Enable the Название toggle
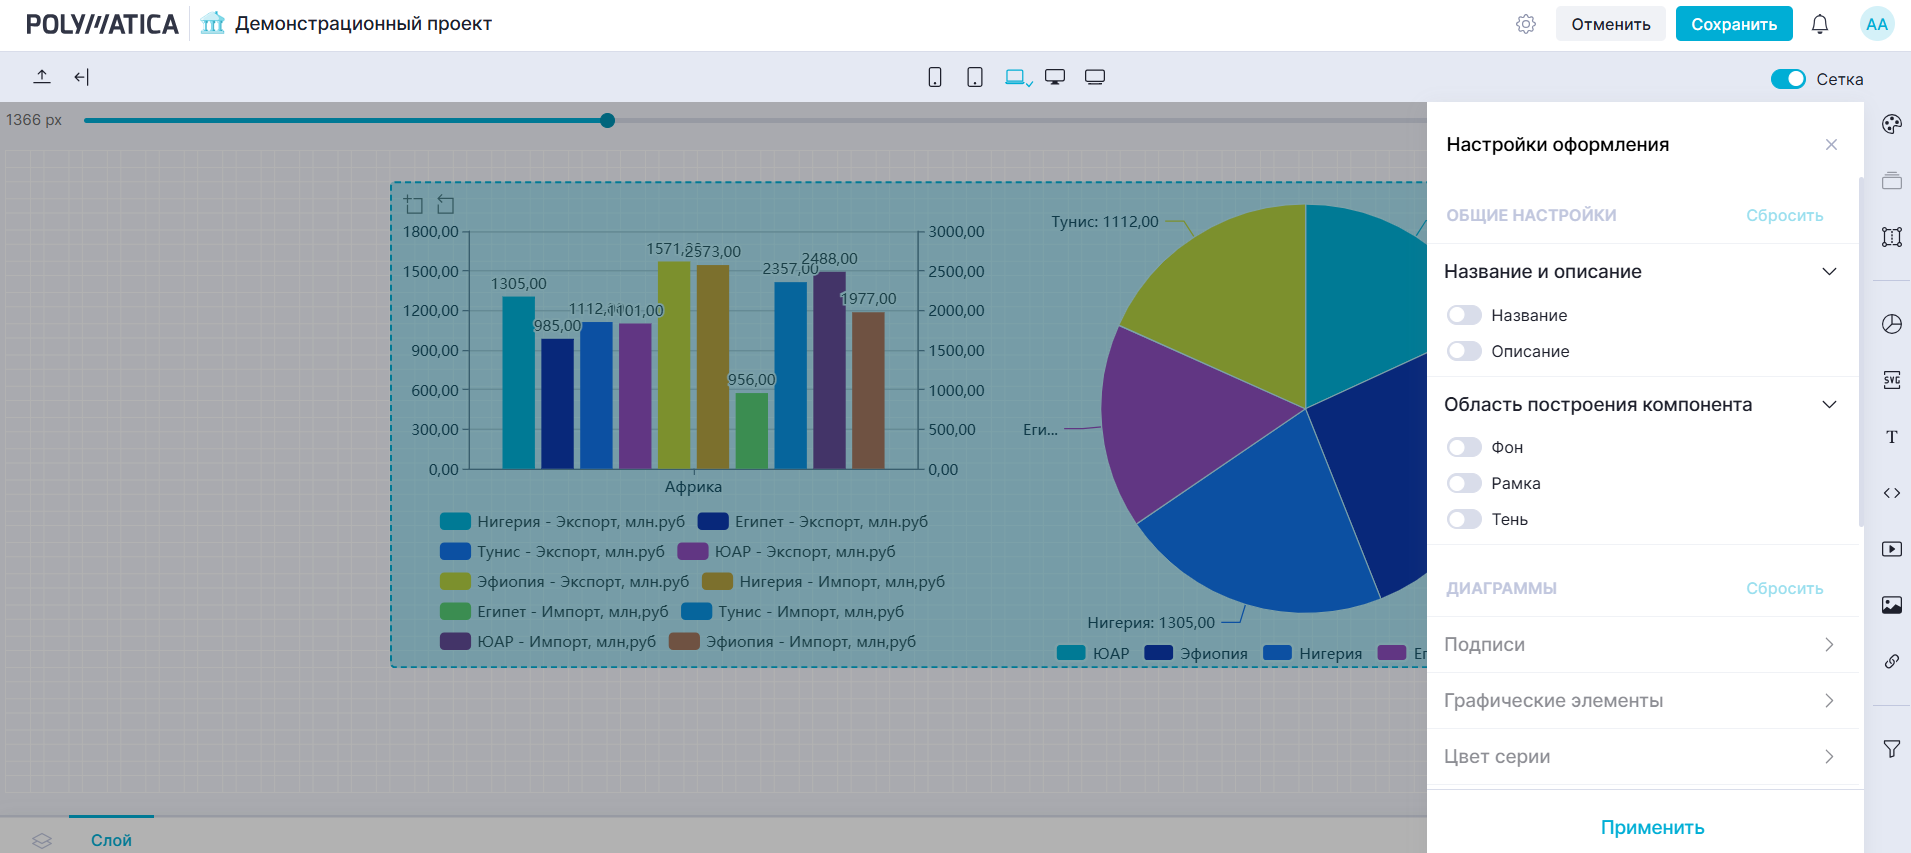Image resolution: width=1911 pixels, height=853 pixels. click(x=1464, y=315)
